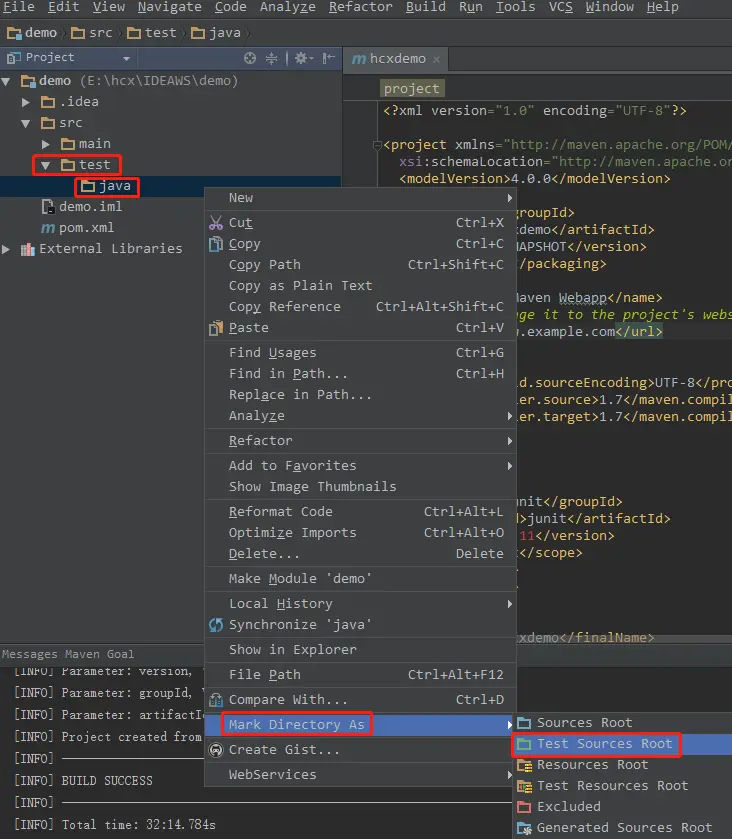Screen dimensions: 732x839
Task: Click the Compare With icon
Action: (216, 700)
